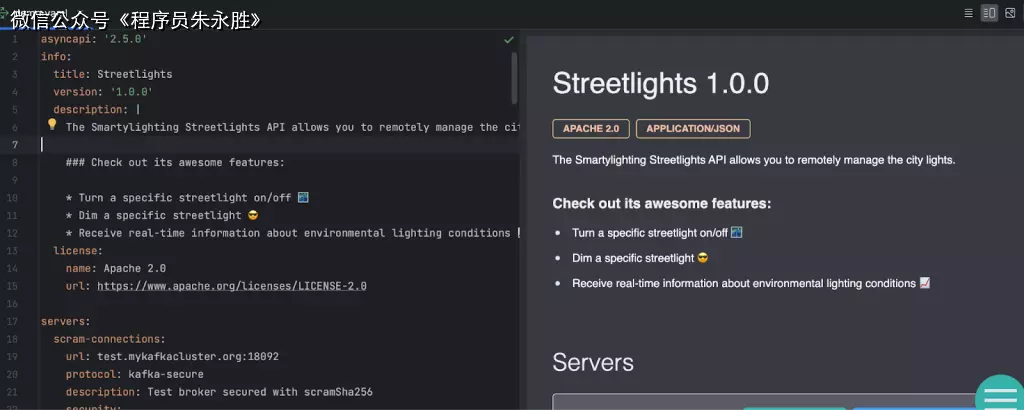1024x410 pixels.
Task: Select the editor and preview split view
Action: point(989,13)
